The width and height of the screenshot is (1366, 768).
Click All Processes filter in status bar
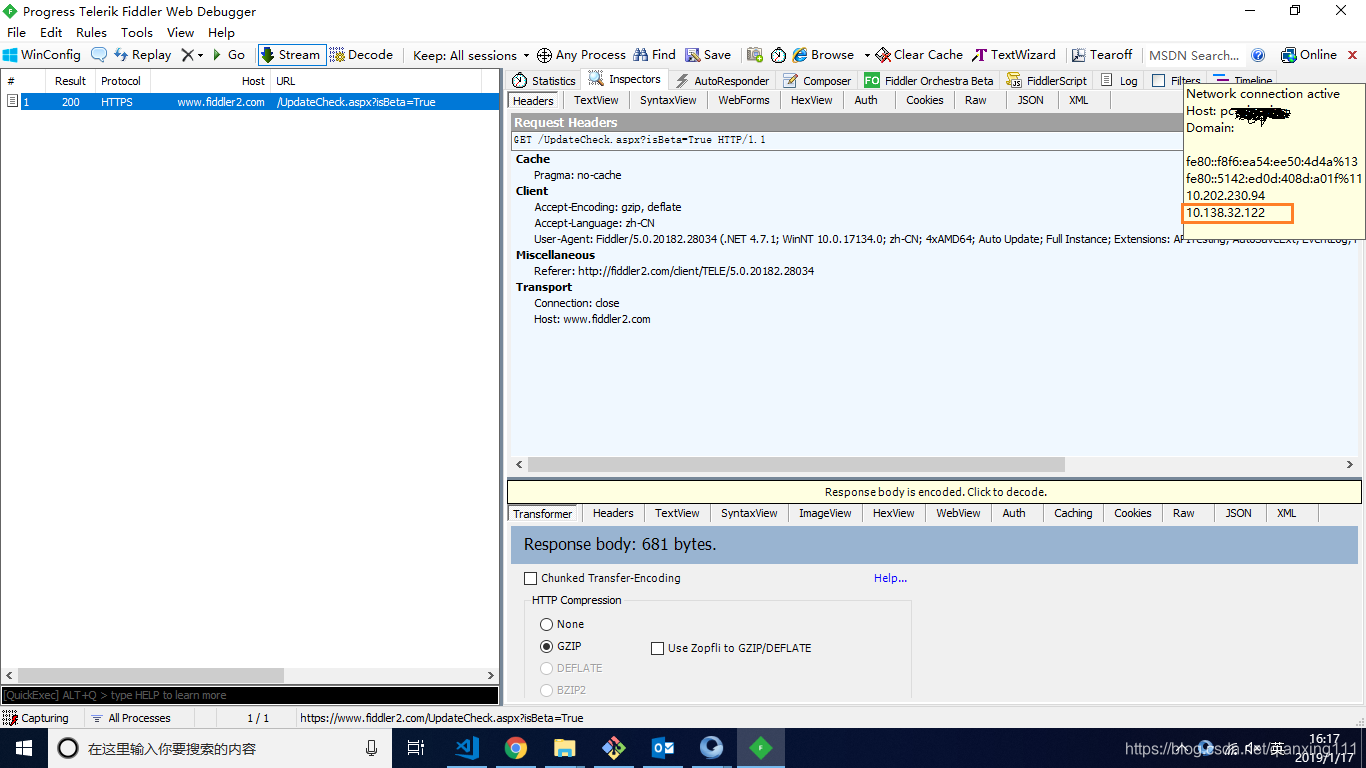click(131, 718)
